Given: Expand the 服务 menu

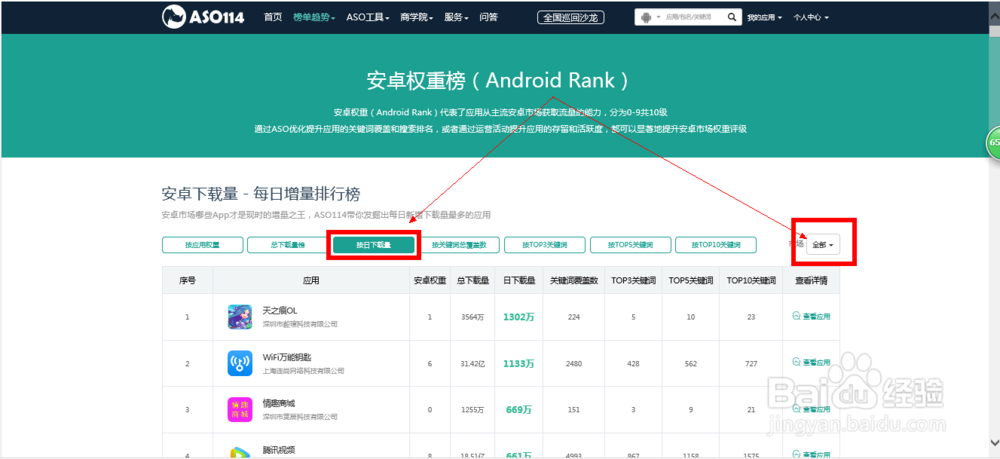Looking at the screenshot, I should tap(457, 17).
